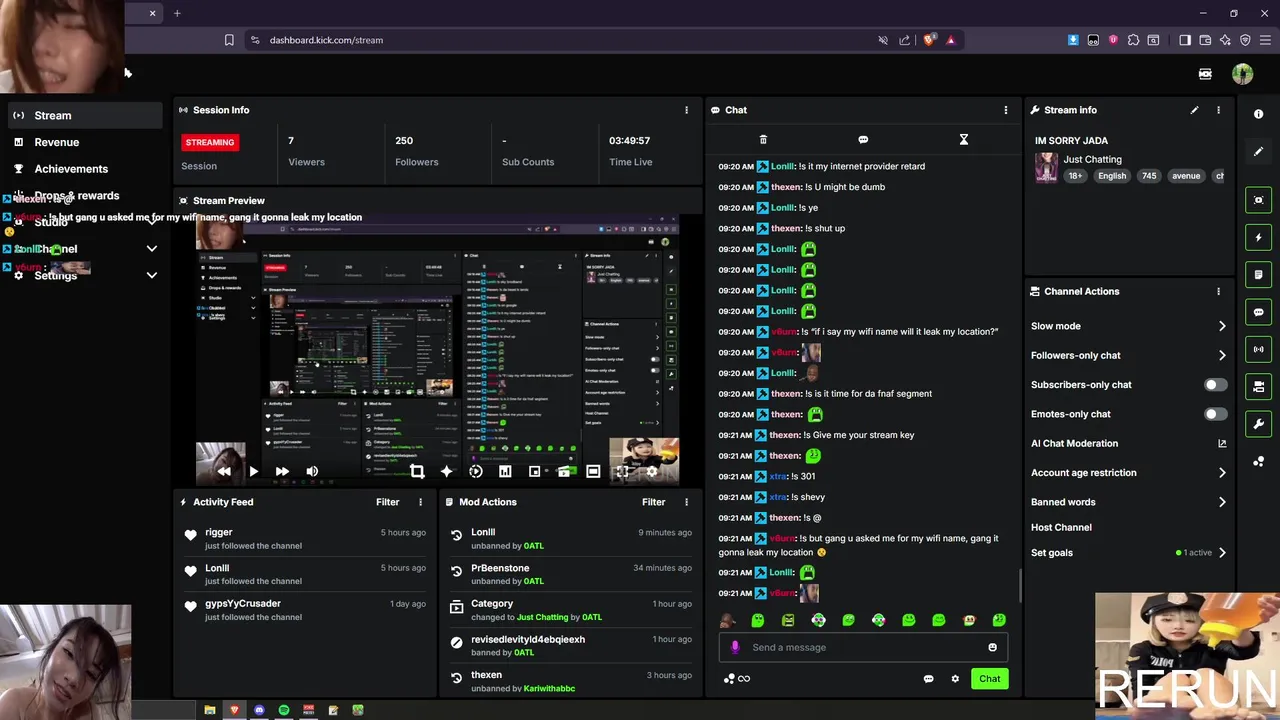This screenshot has width=1280, height=720.
Task: Click the English language tag
Action: tap(1112, 176)
